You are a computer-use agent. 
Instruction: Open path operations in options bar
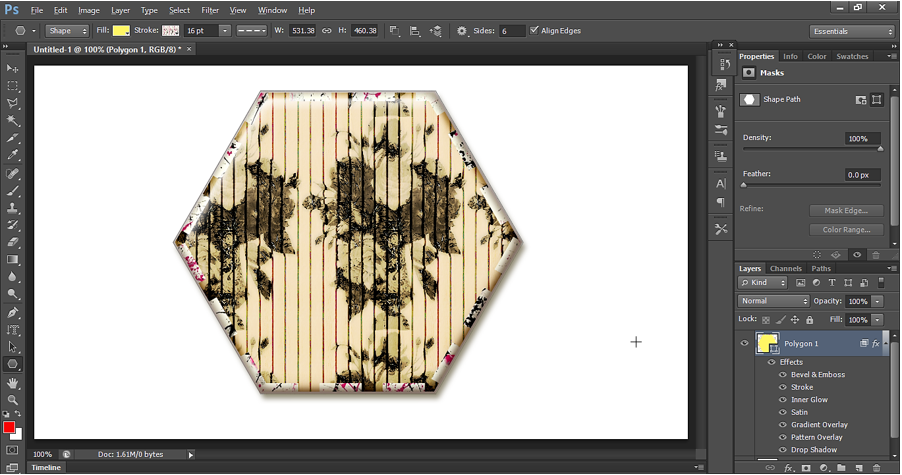click(395, 31)
